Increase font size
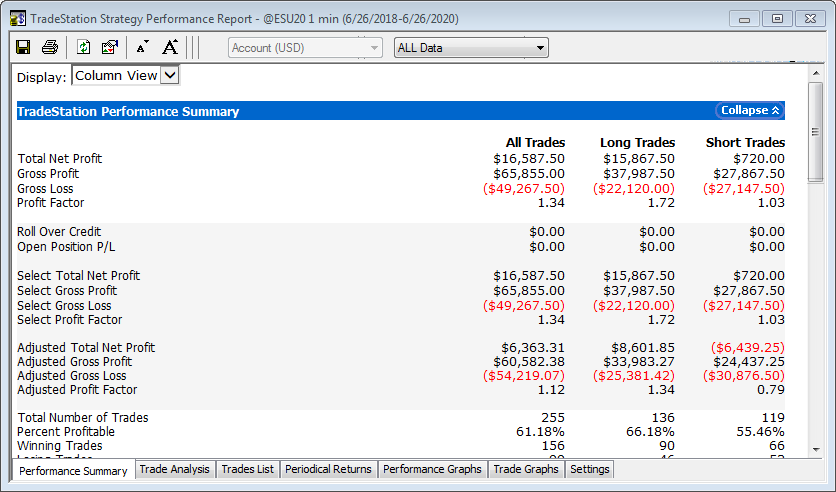Screen dimensions: 836x492 (170, 47)
